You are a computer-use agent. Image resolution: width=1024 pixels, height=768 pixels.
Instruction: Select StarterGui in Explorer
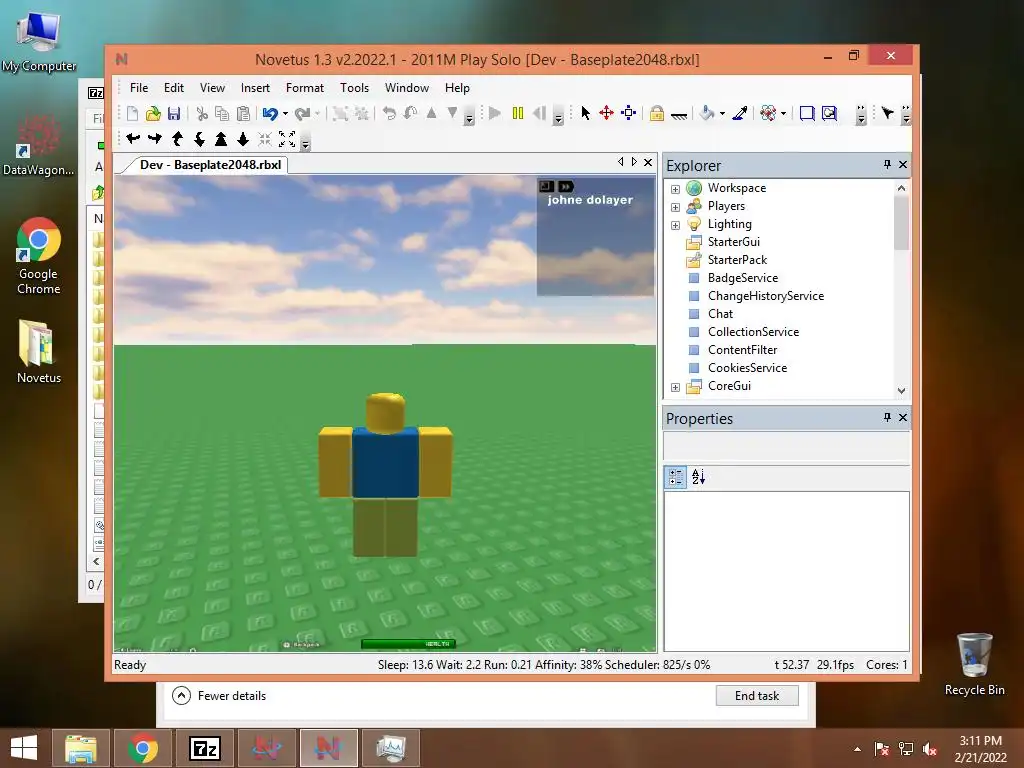pos(733,242)
